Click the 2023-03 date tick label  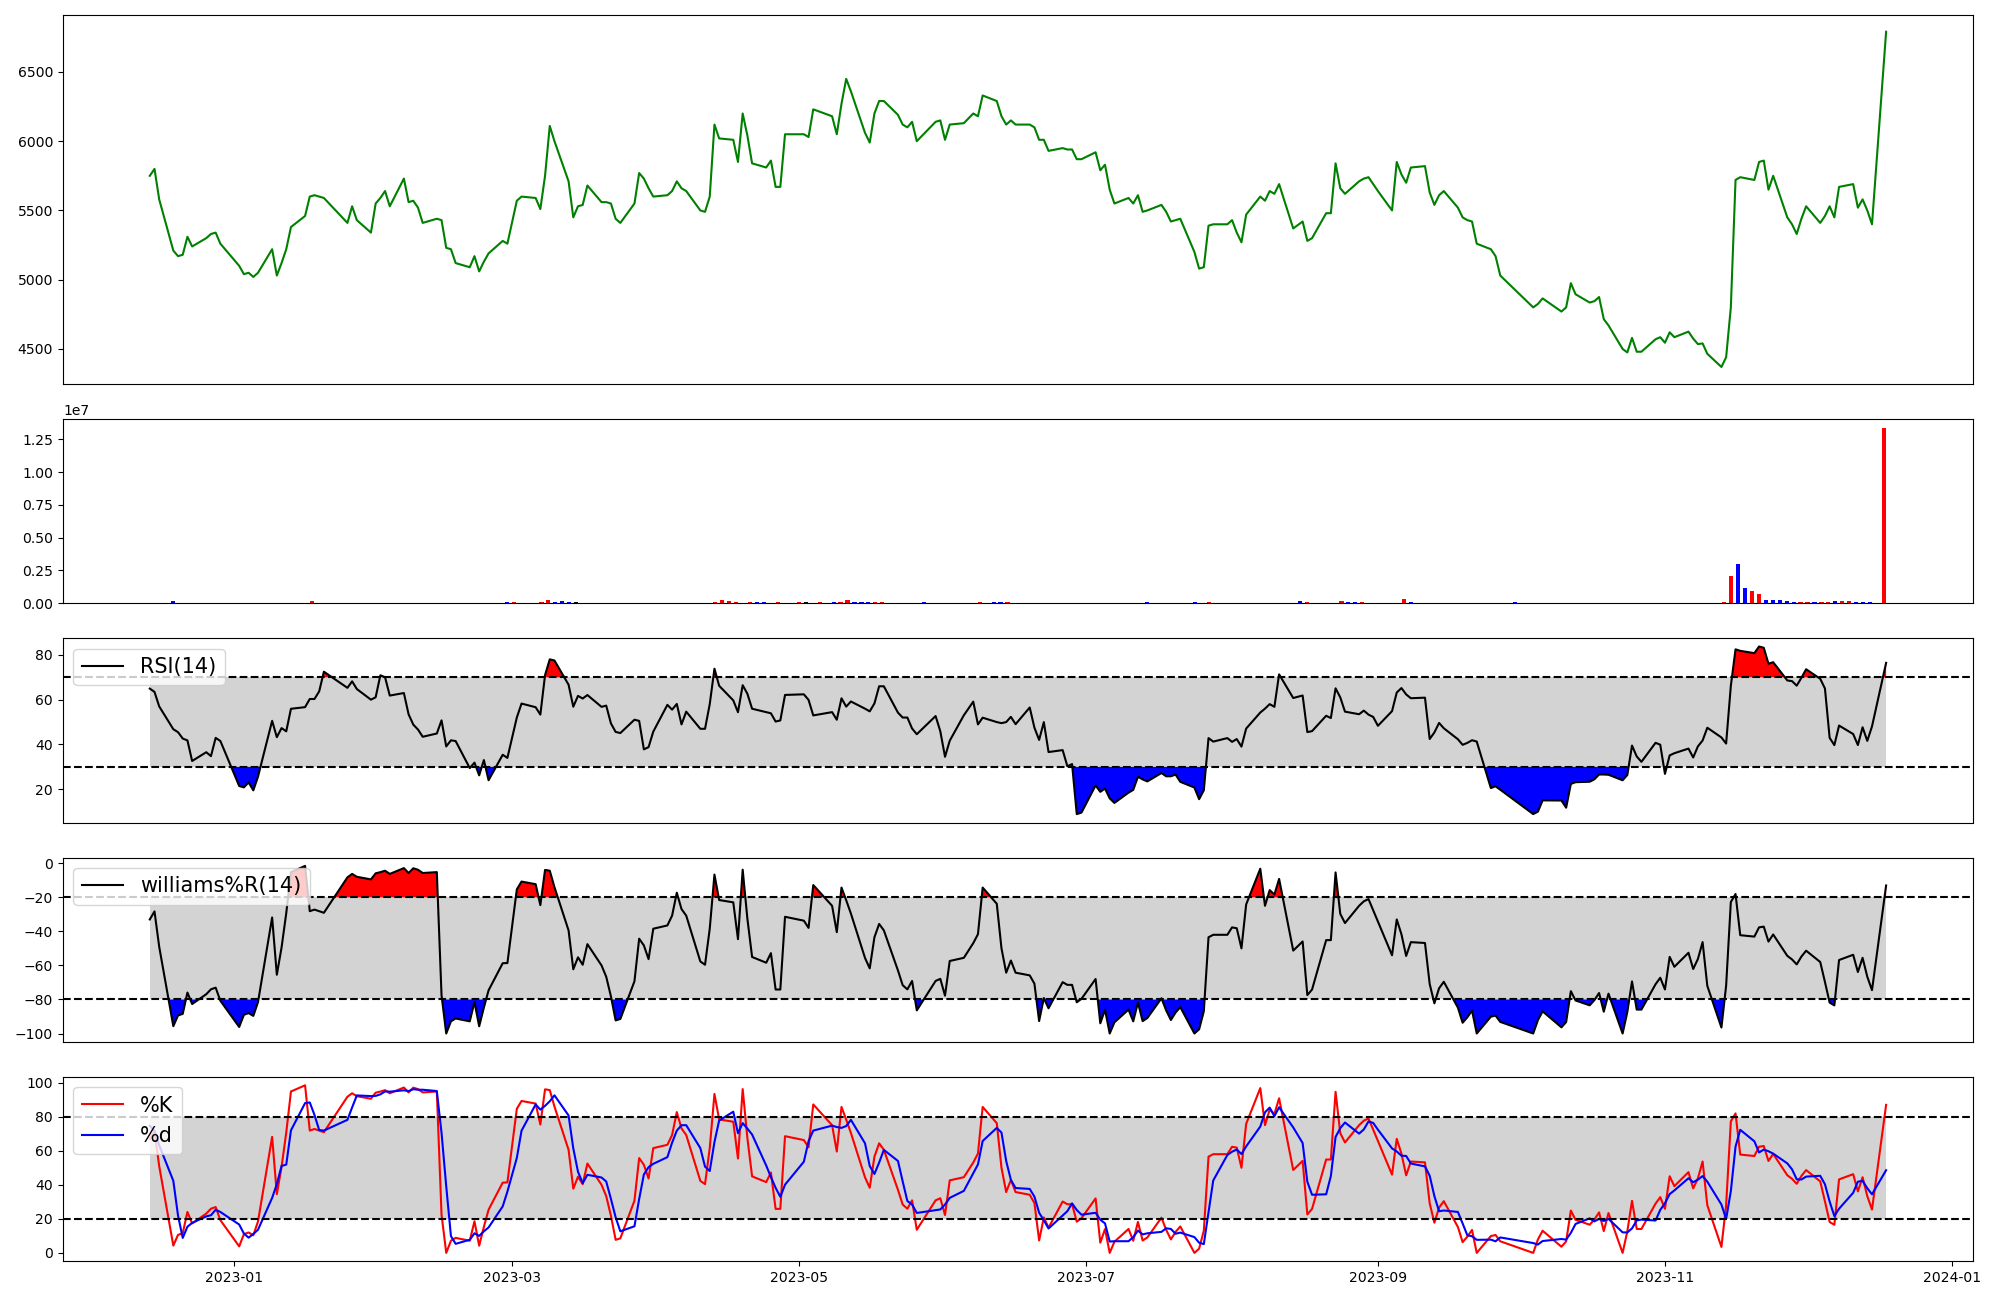(x=512, y=1277)
